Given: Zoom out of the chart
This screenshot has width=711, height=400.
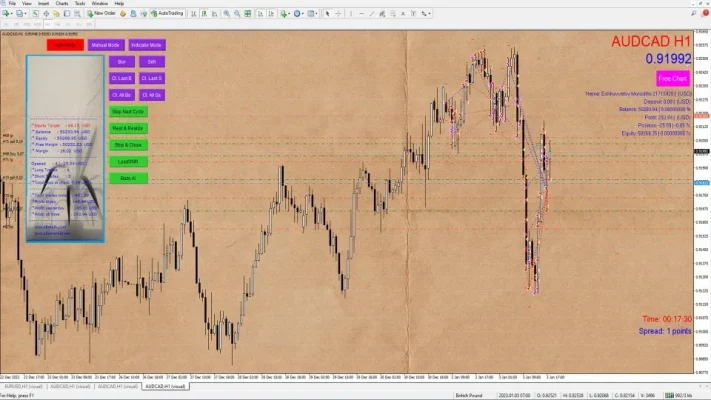Looking at the screenshot, I should pyautogui.click(x=237, y=14).
